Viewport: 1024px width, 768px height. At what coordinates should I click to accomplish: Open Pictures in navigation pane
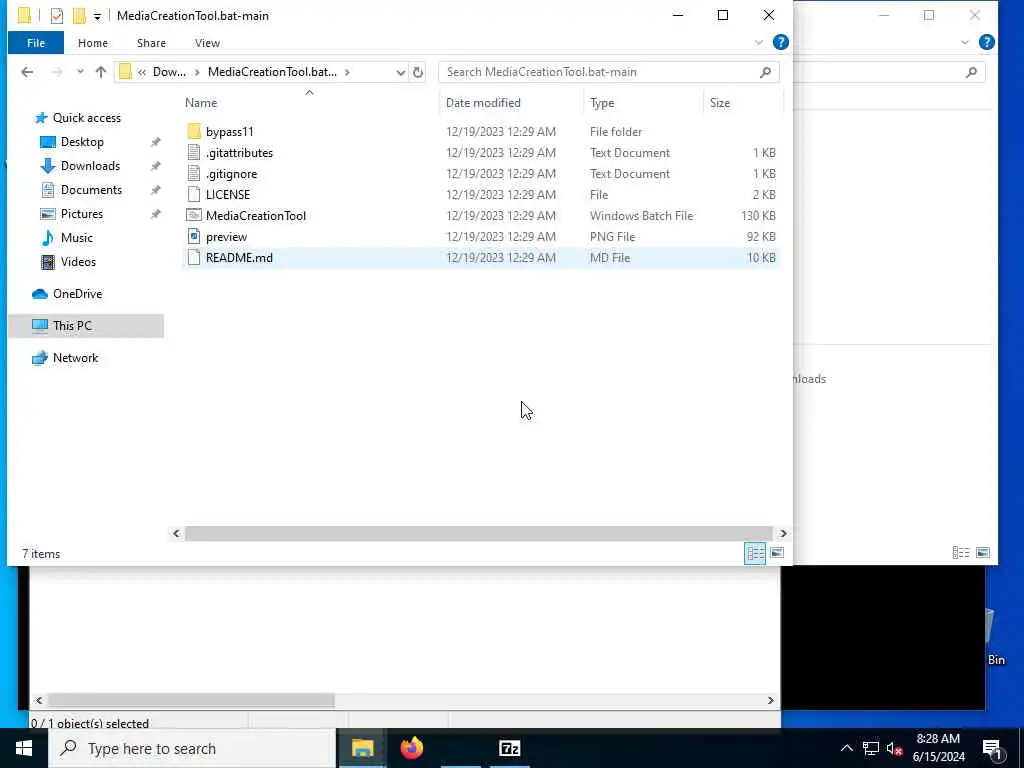(82, 214)
